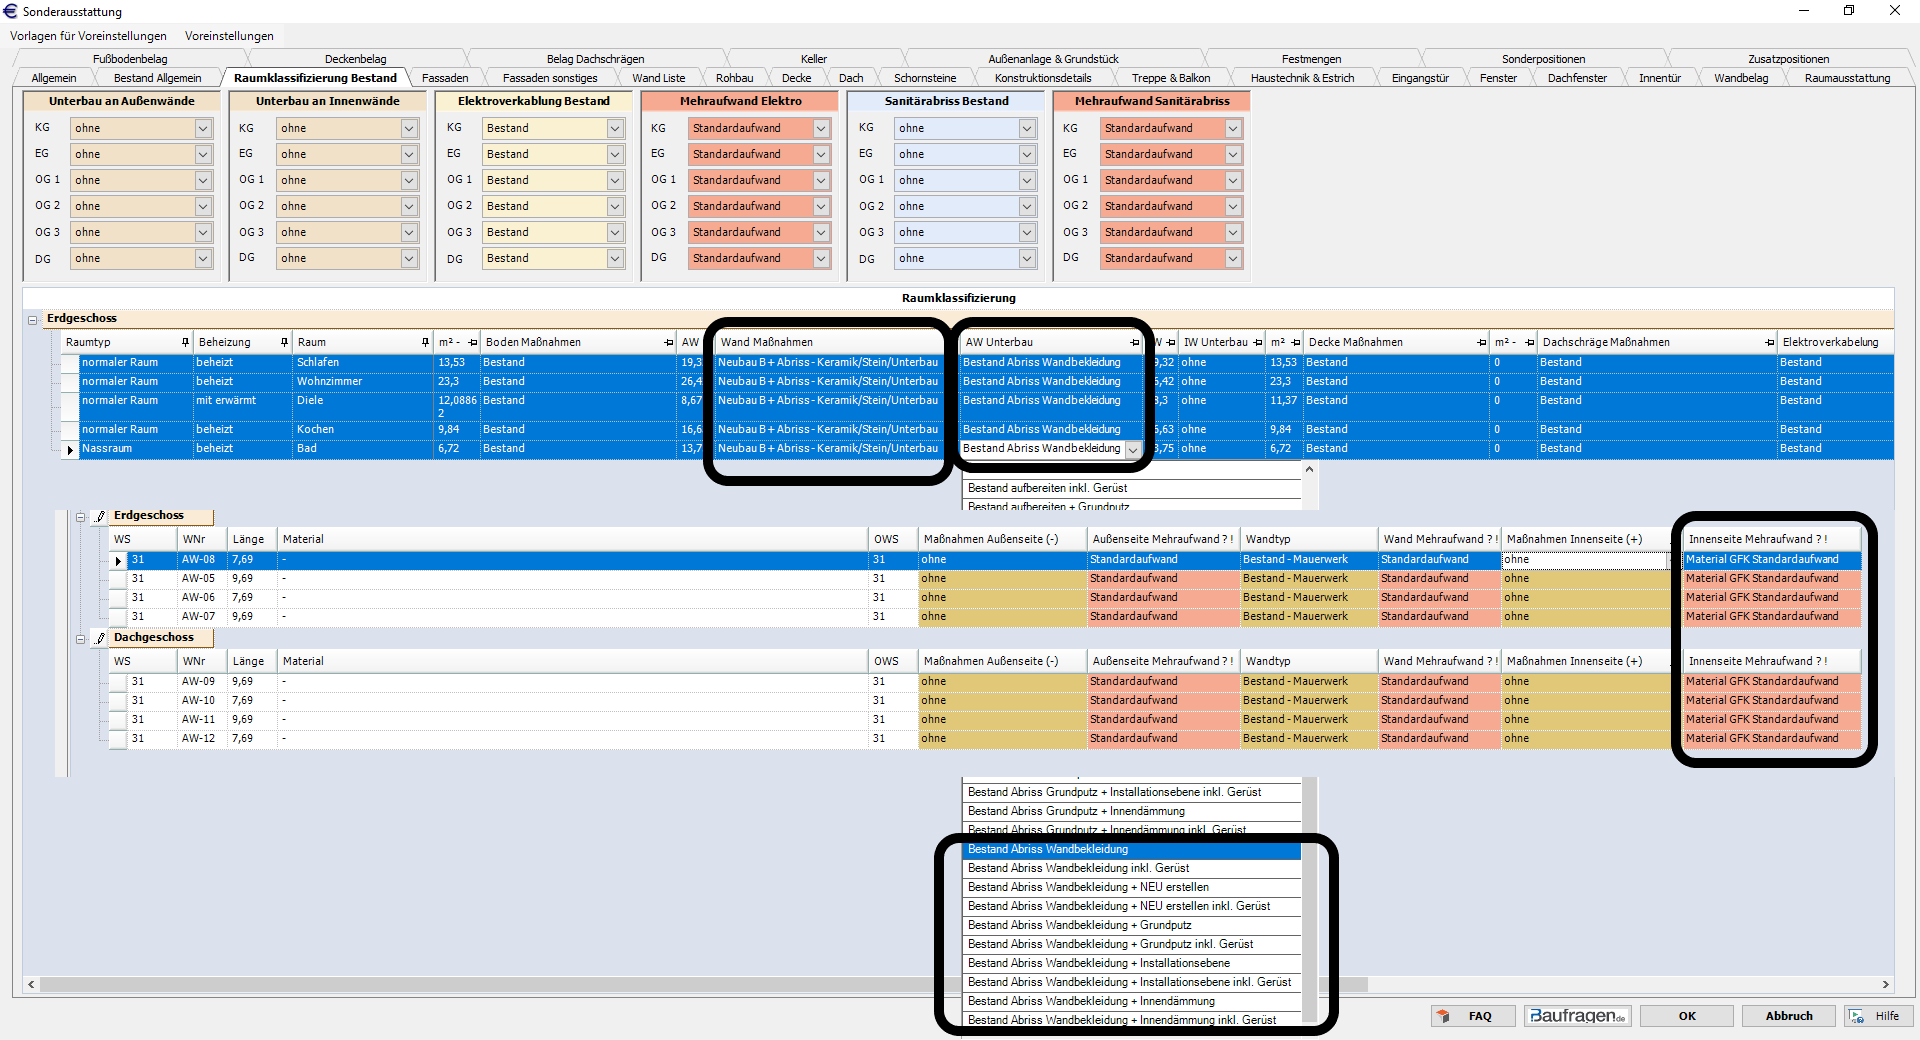Viewport: 1920px width, 1040px height.
Task: Click the pin icon in Decke Maßnahmen header
Action: click(x=1481, y=342)
